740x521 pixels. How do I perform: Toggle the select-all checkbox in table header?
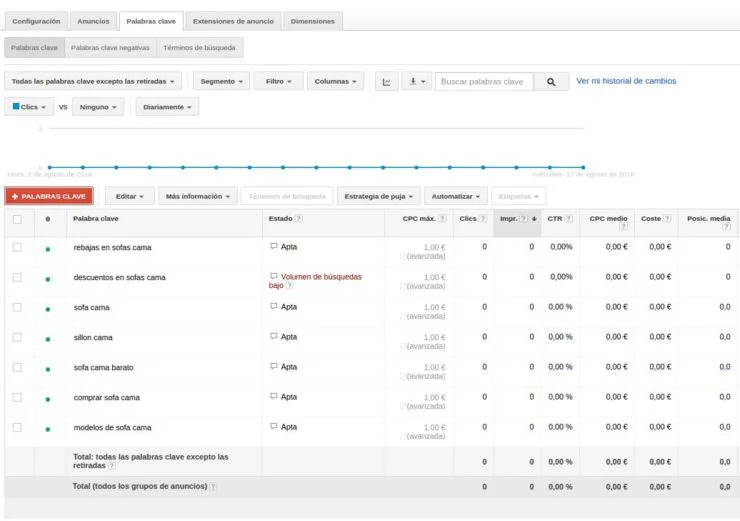click(17, 219)
